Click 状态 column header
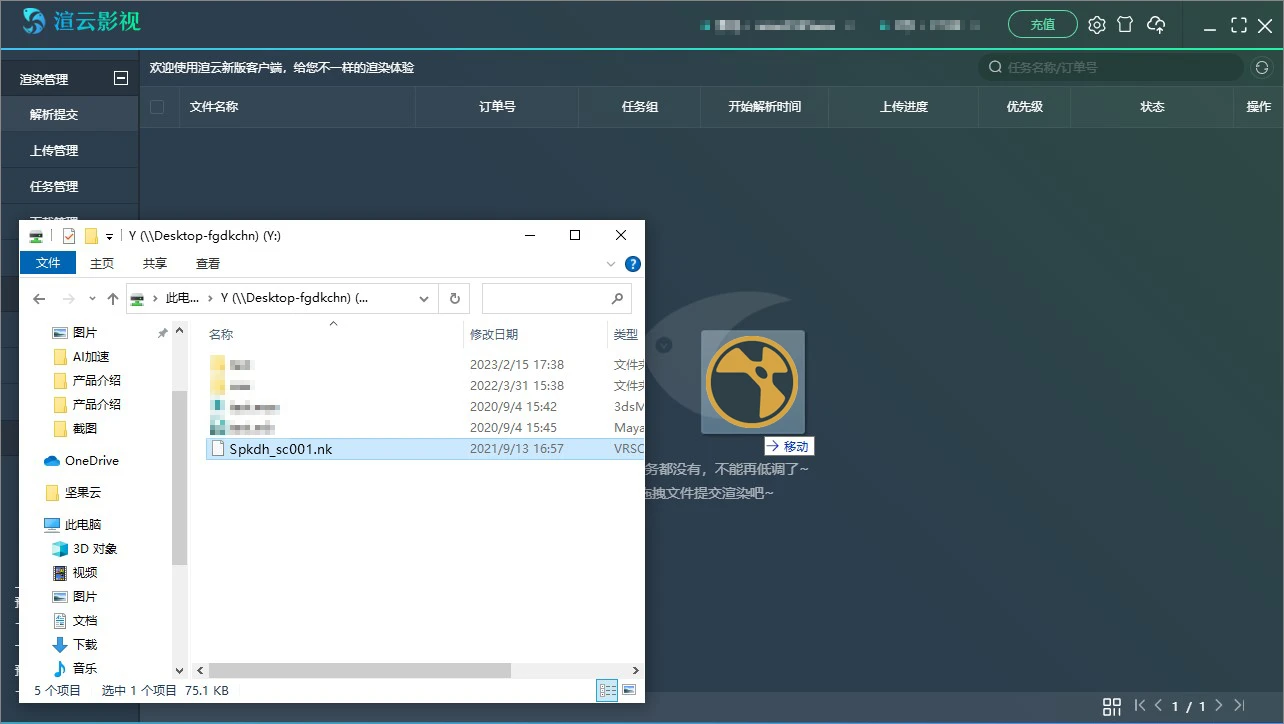 point(1152,107)
